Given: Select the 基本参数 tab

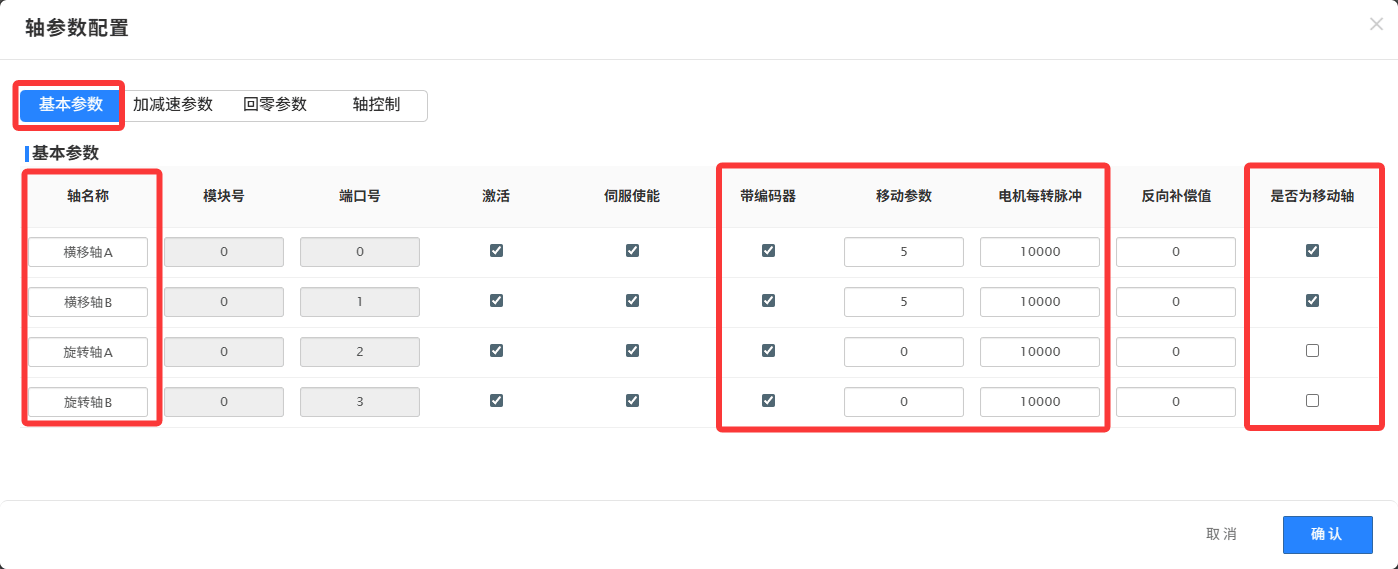Looking at the screenshot, I should (70, 105).
